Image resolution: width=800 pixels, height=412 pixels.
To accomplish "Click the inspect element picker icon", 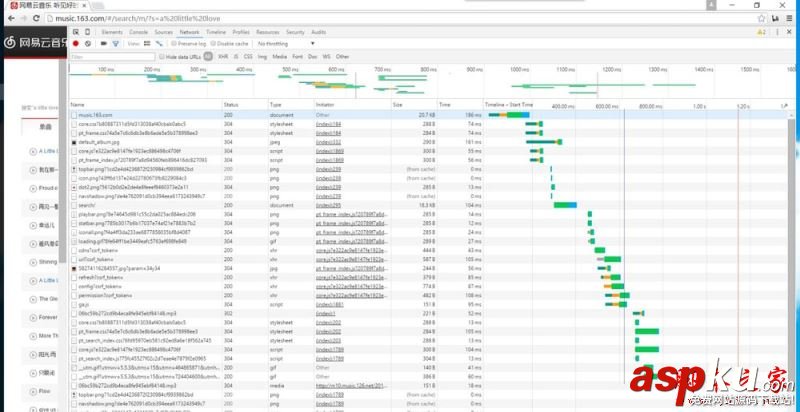I will [76, 32].
